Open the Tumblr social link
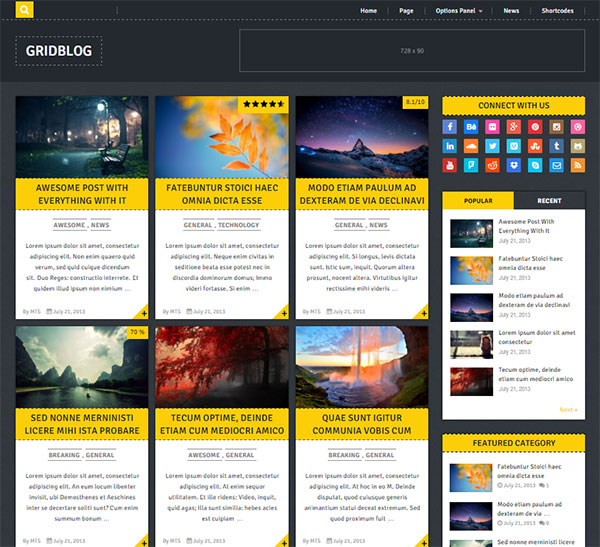This screenshot has height=547, width=600. coord(556,146)
